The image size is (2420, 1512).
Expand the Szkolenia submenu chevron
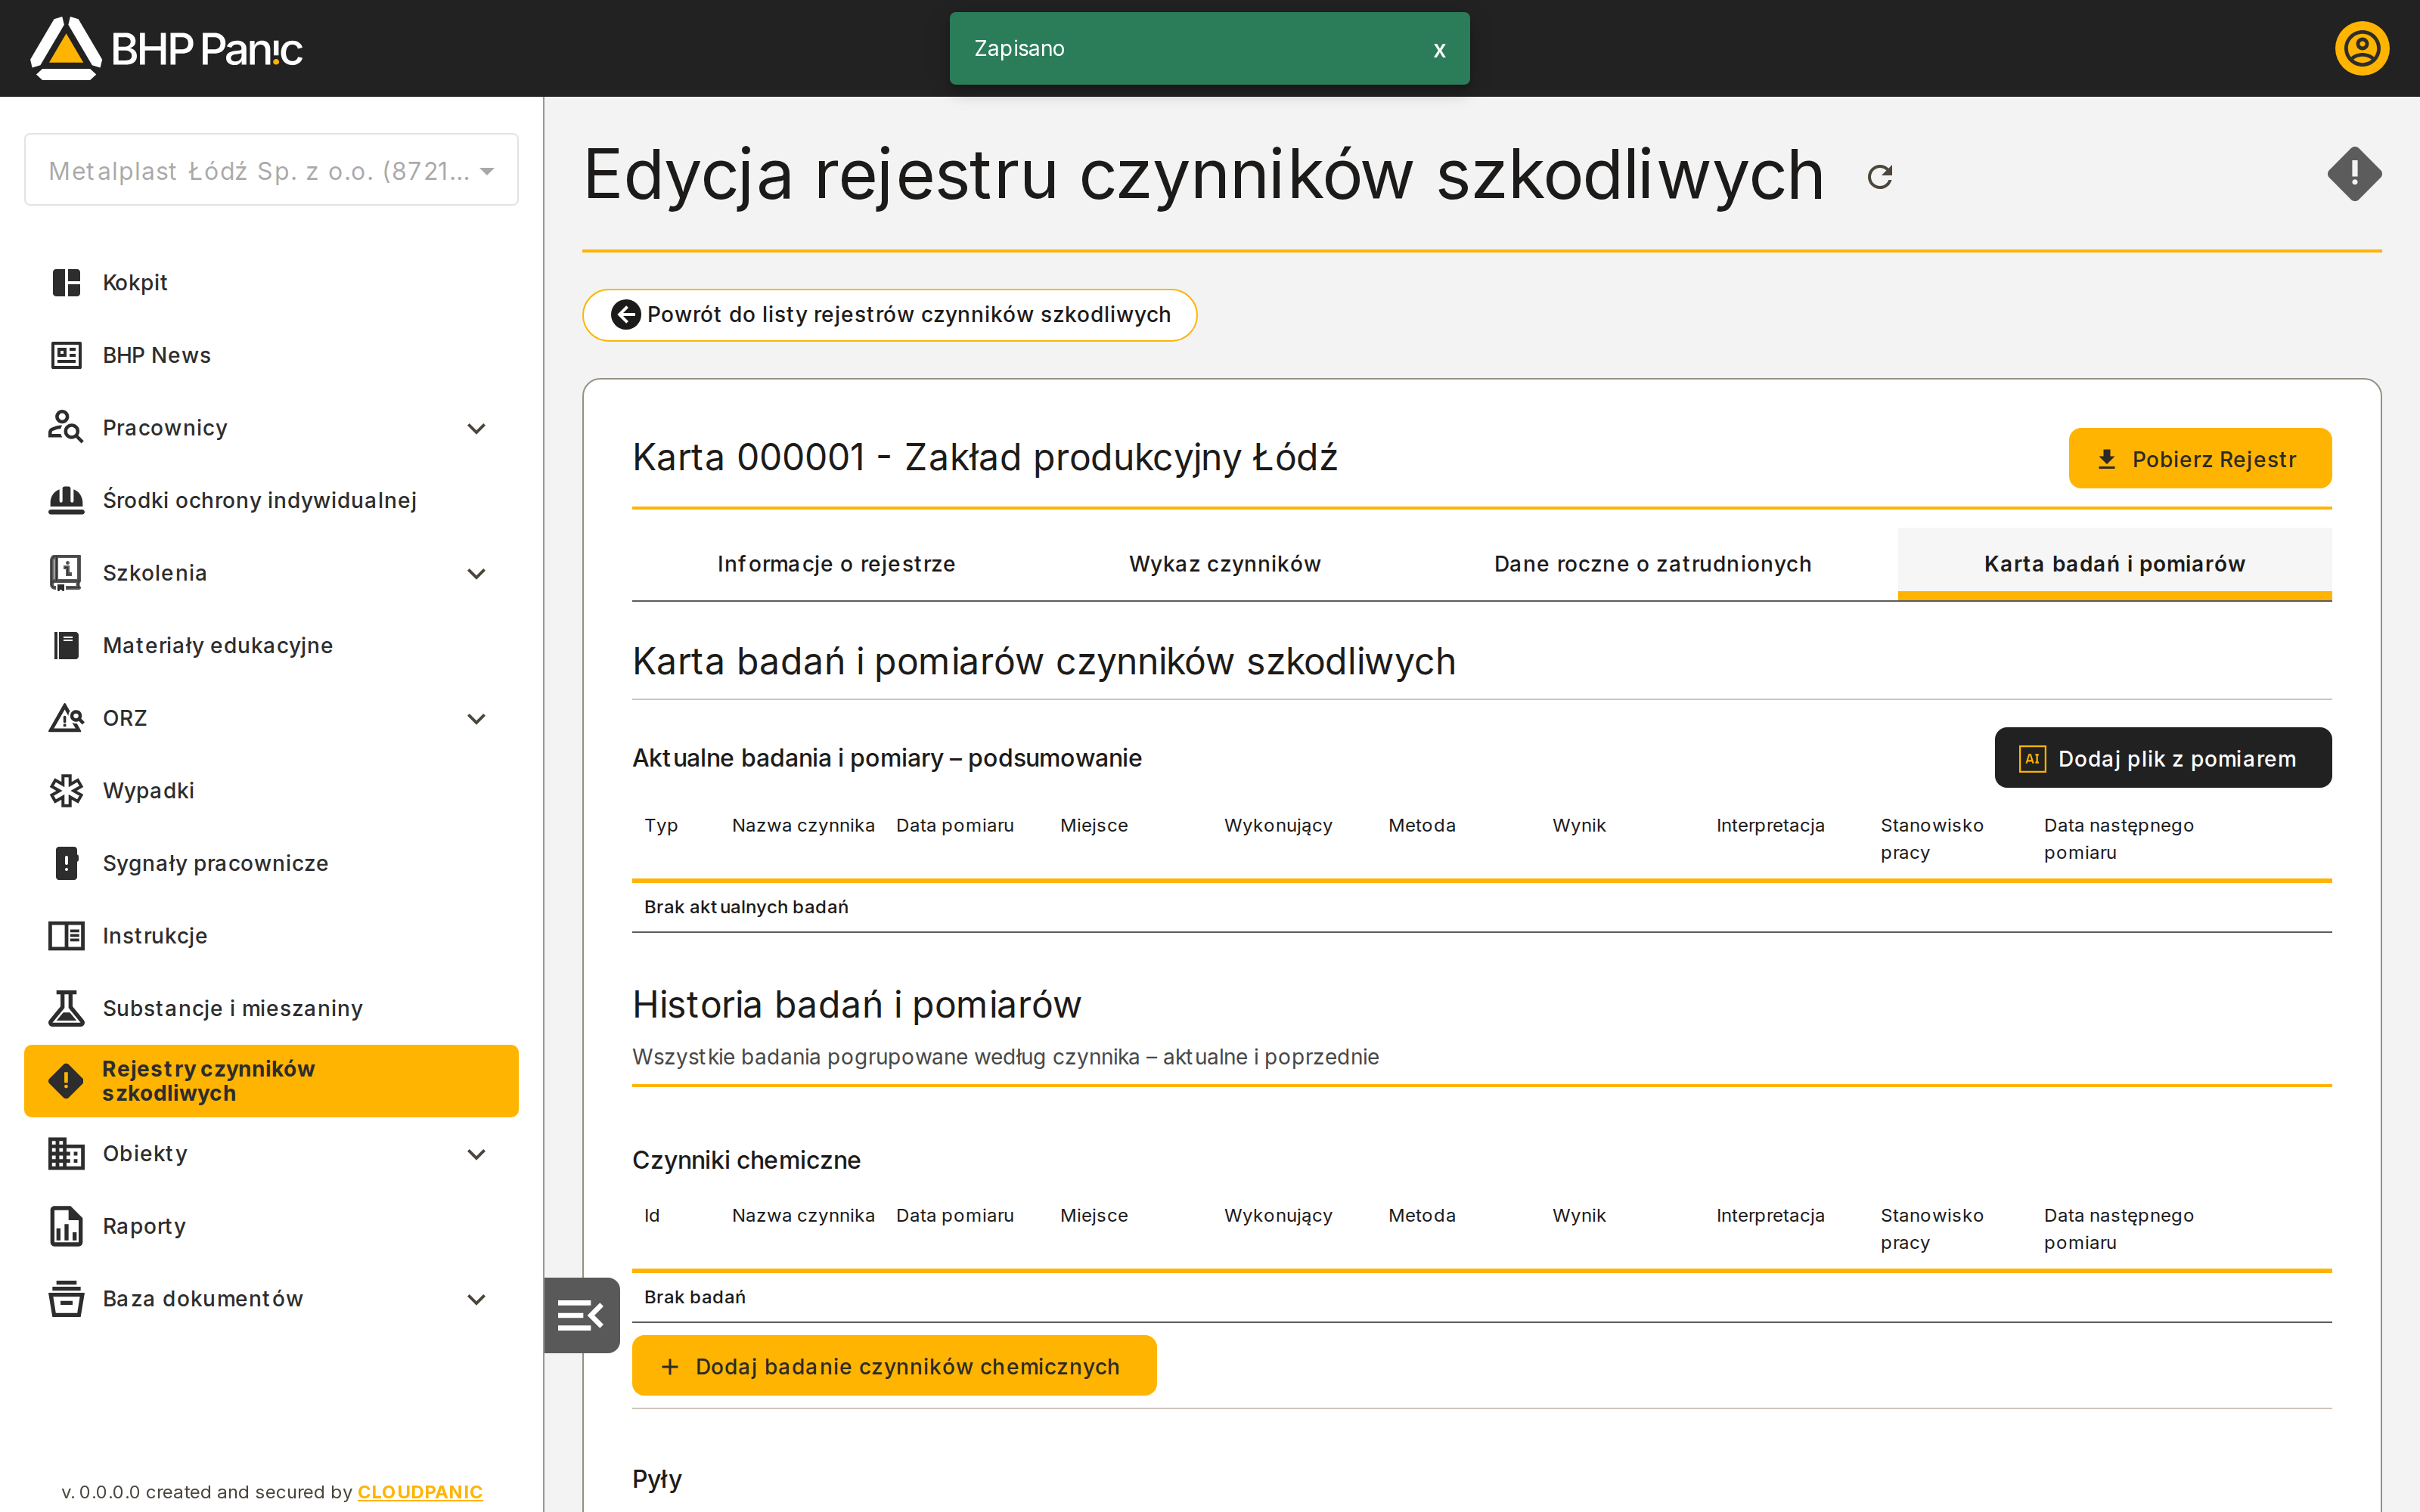[477, 574]
